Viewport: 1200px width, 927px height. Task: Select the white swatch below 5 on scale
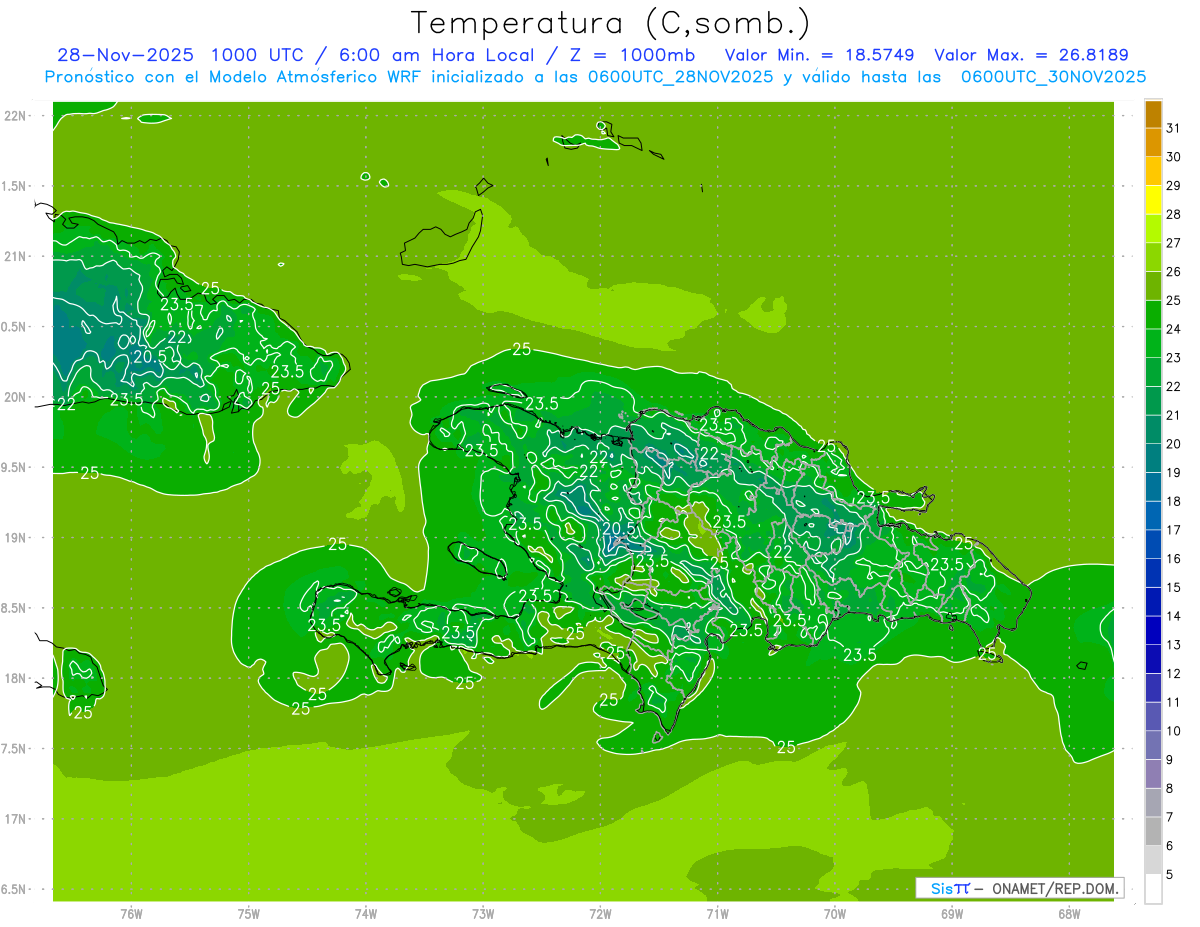(x=1153, y=889)
